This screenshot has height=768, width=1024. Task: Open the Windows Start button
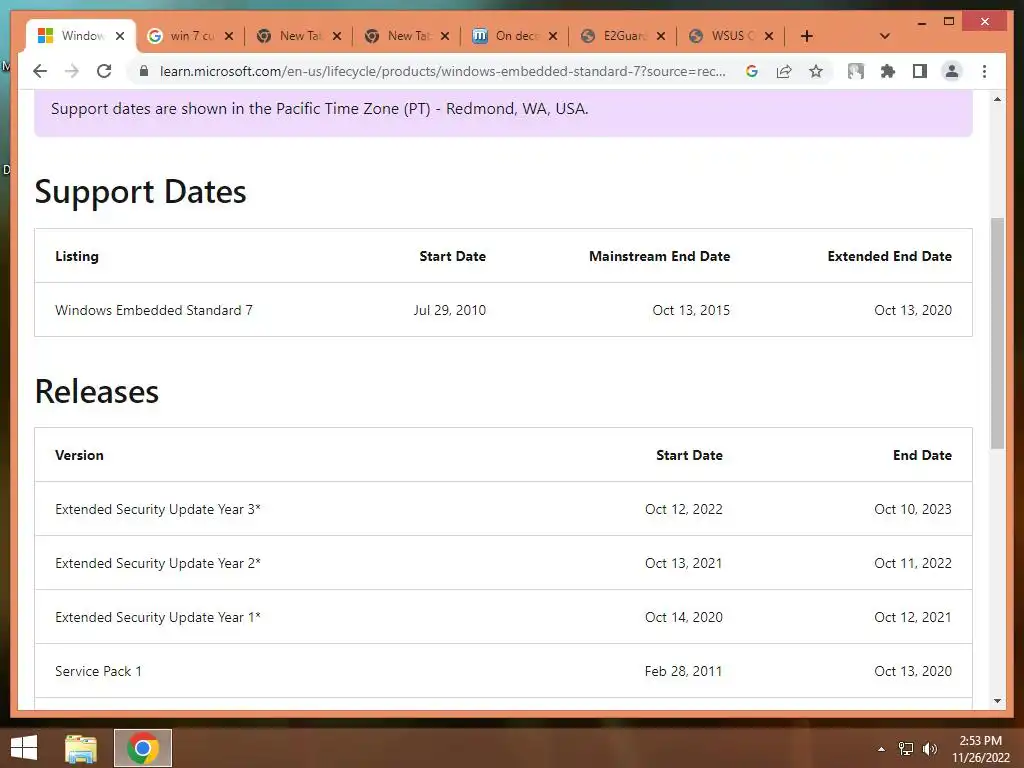(x=24, y=748)
